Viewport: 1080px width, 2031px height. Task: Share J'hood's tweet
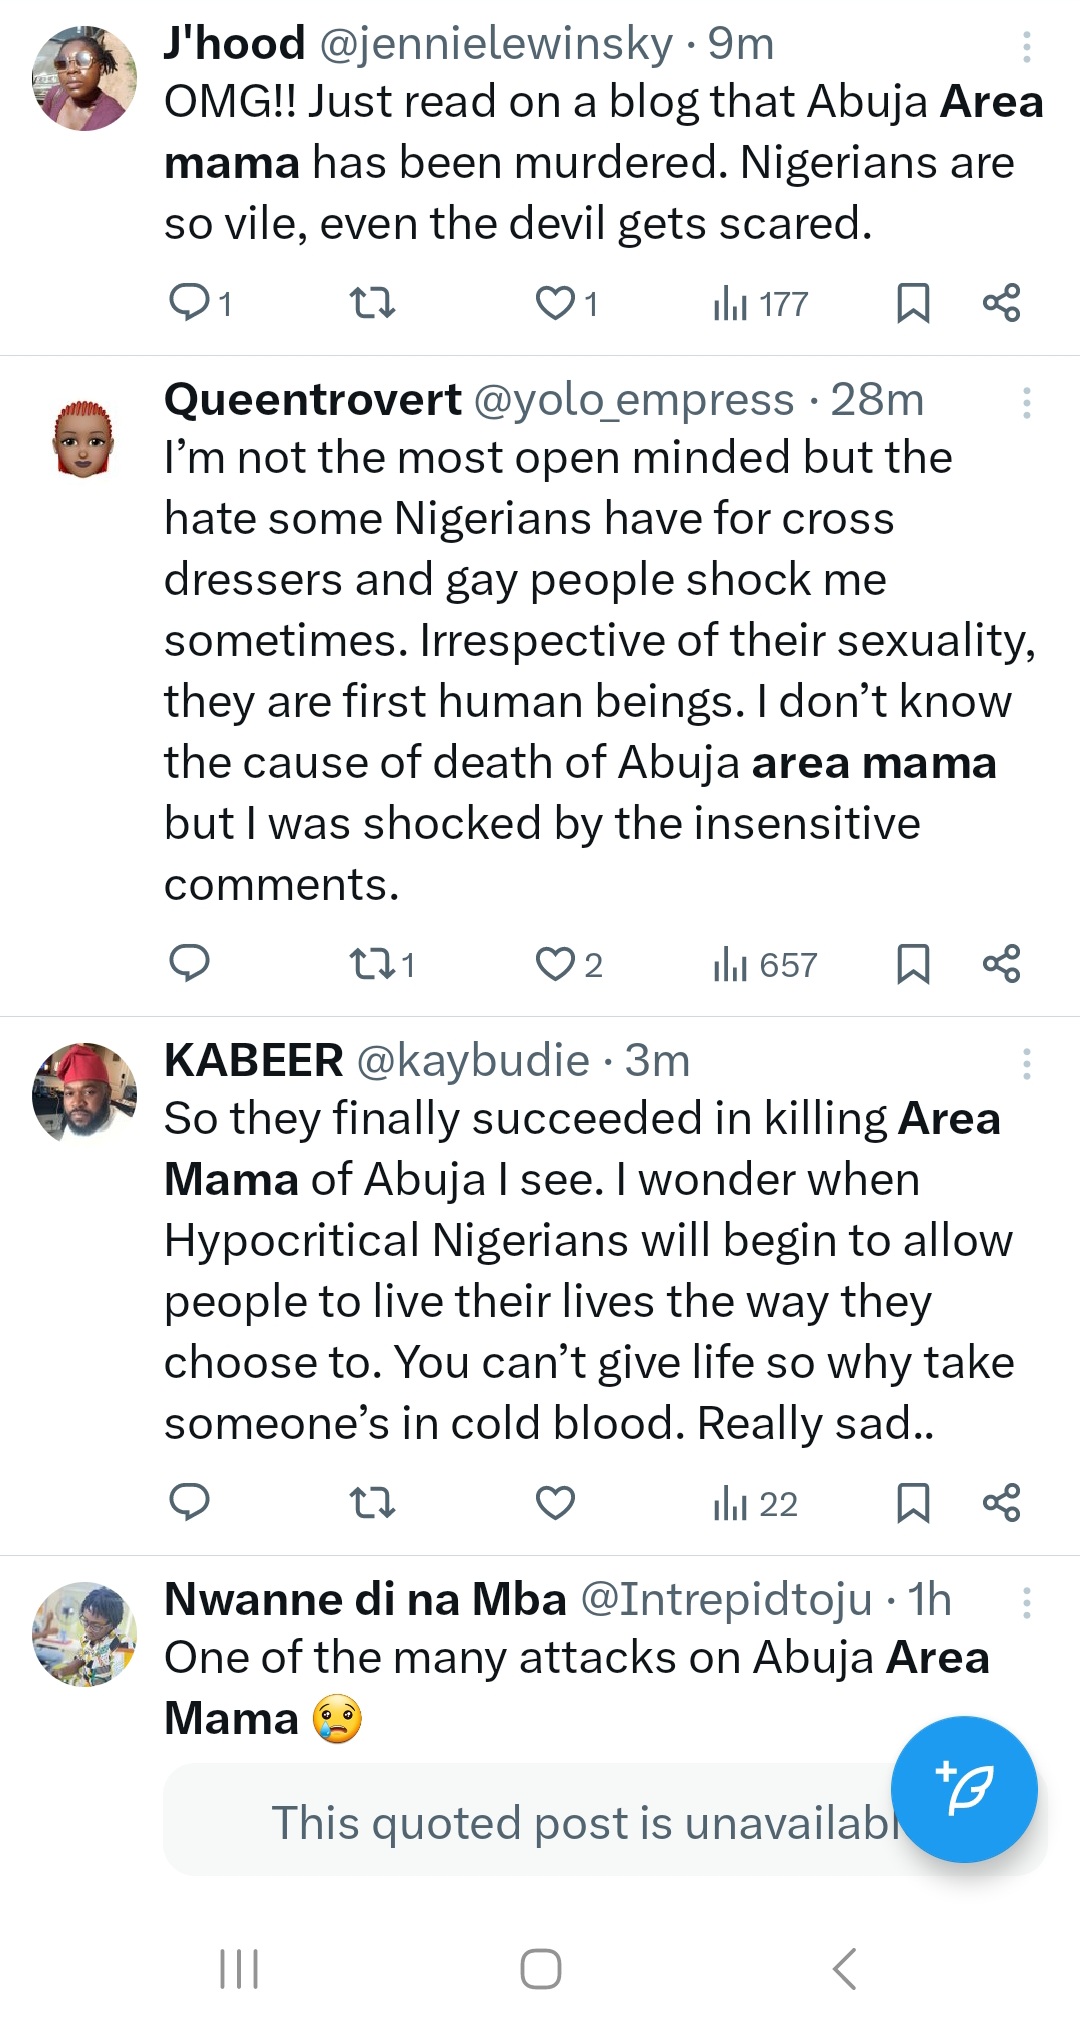click(x=1001, y=303)
